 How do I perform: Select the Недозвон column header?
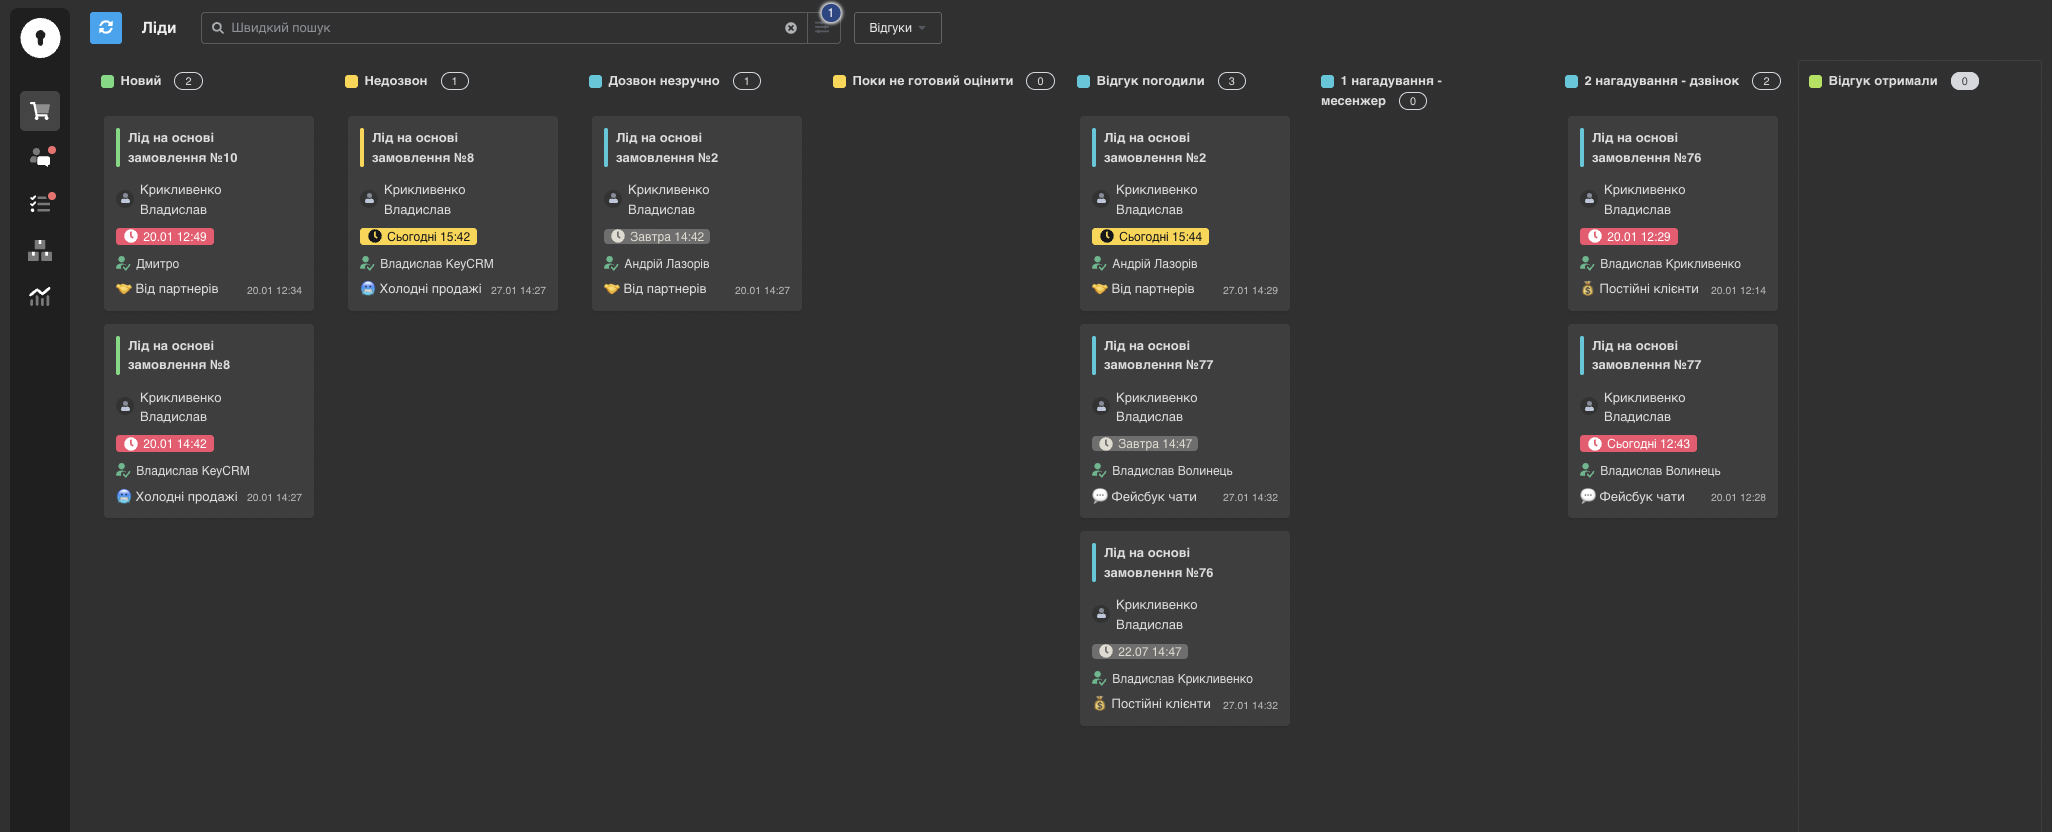tap(395, 81)
